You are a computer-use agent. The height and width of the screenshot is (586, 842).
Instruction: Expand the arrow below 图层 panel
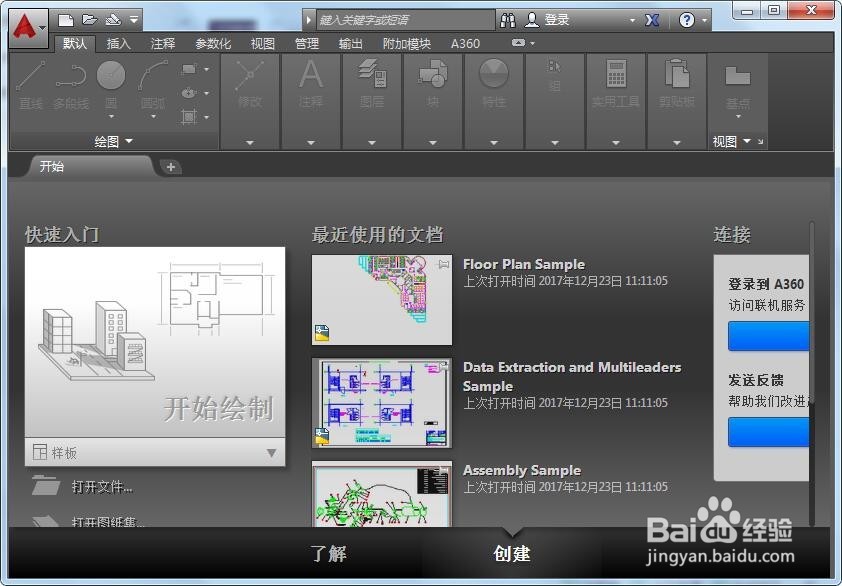pos(372,143)
